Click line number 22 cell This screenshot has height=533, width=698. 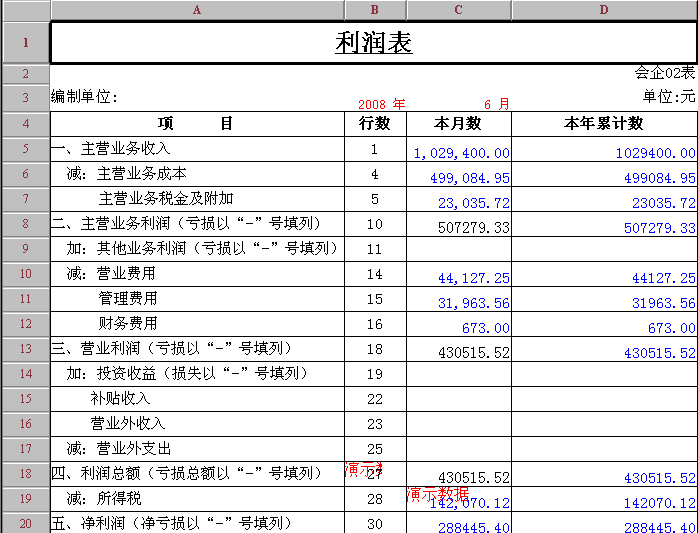click(x=375, y=399)
